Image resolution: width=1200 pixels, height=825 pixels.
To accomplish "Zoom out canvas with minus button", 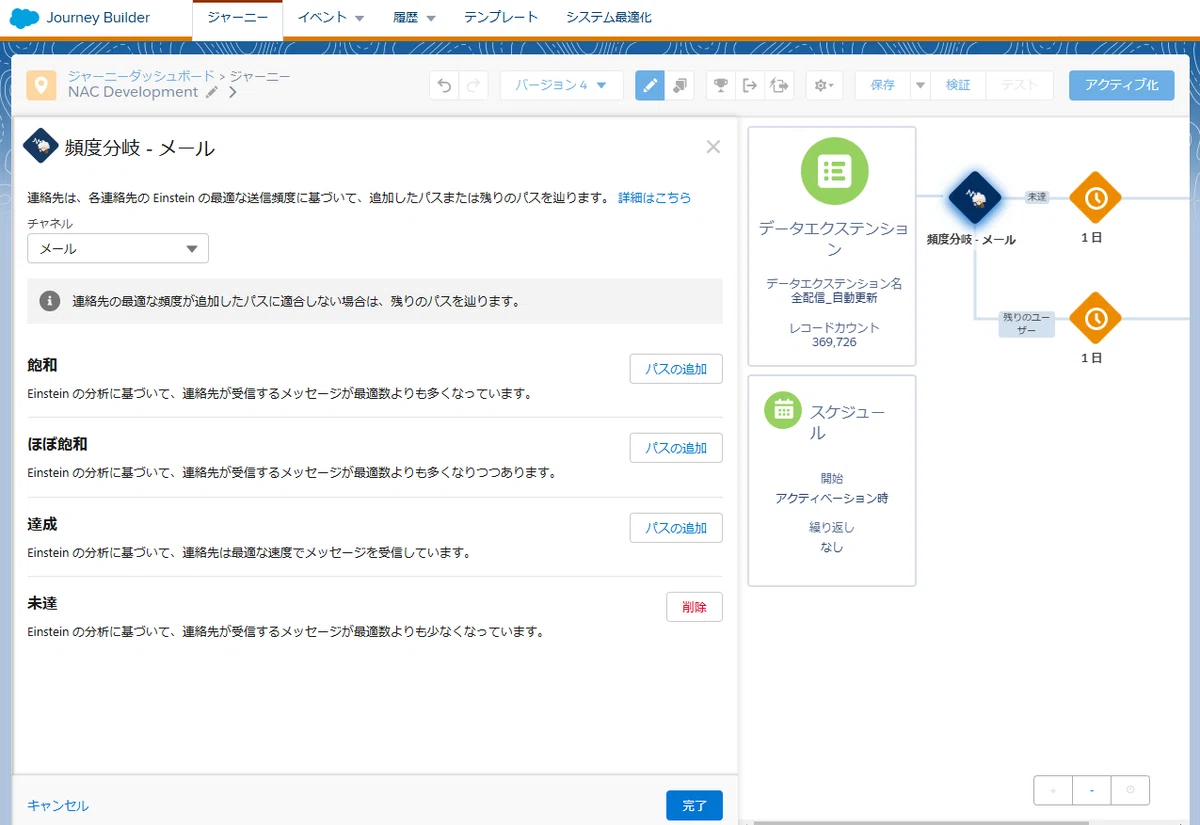I will [x=1092, y=790].
